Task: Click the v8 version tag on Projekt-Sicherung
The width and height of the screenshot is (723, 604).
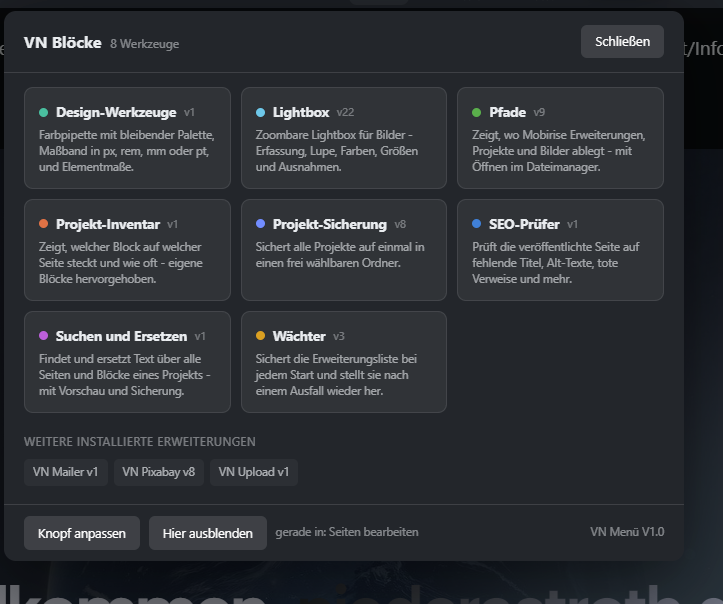Action: tap(400, 225)
